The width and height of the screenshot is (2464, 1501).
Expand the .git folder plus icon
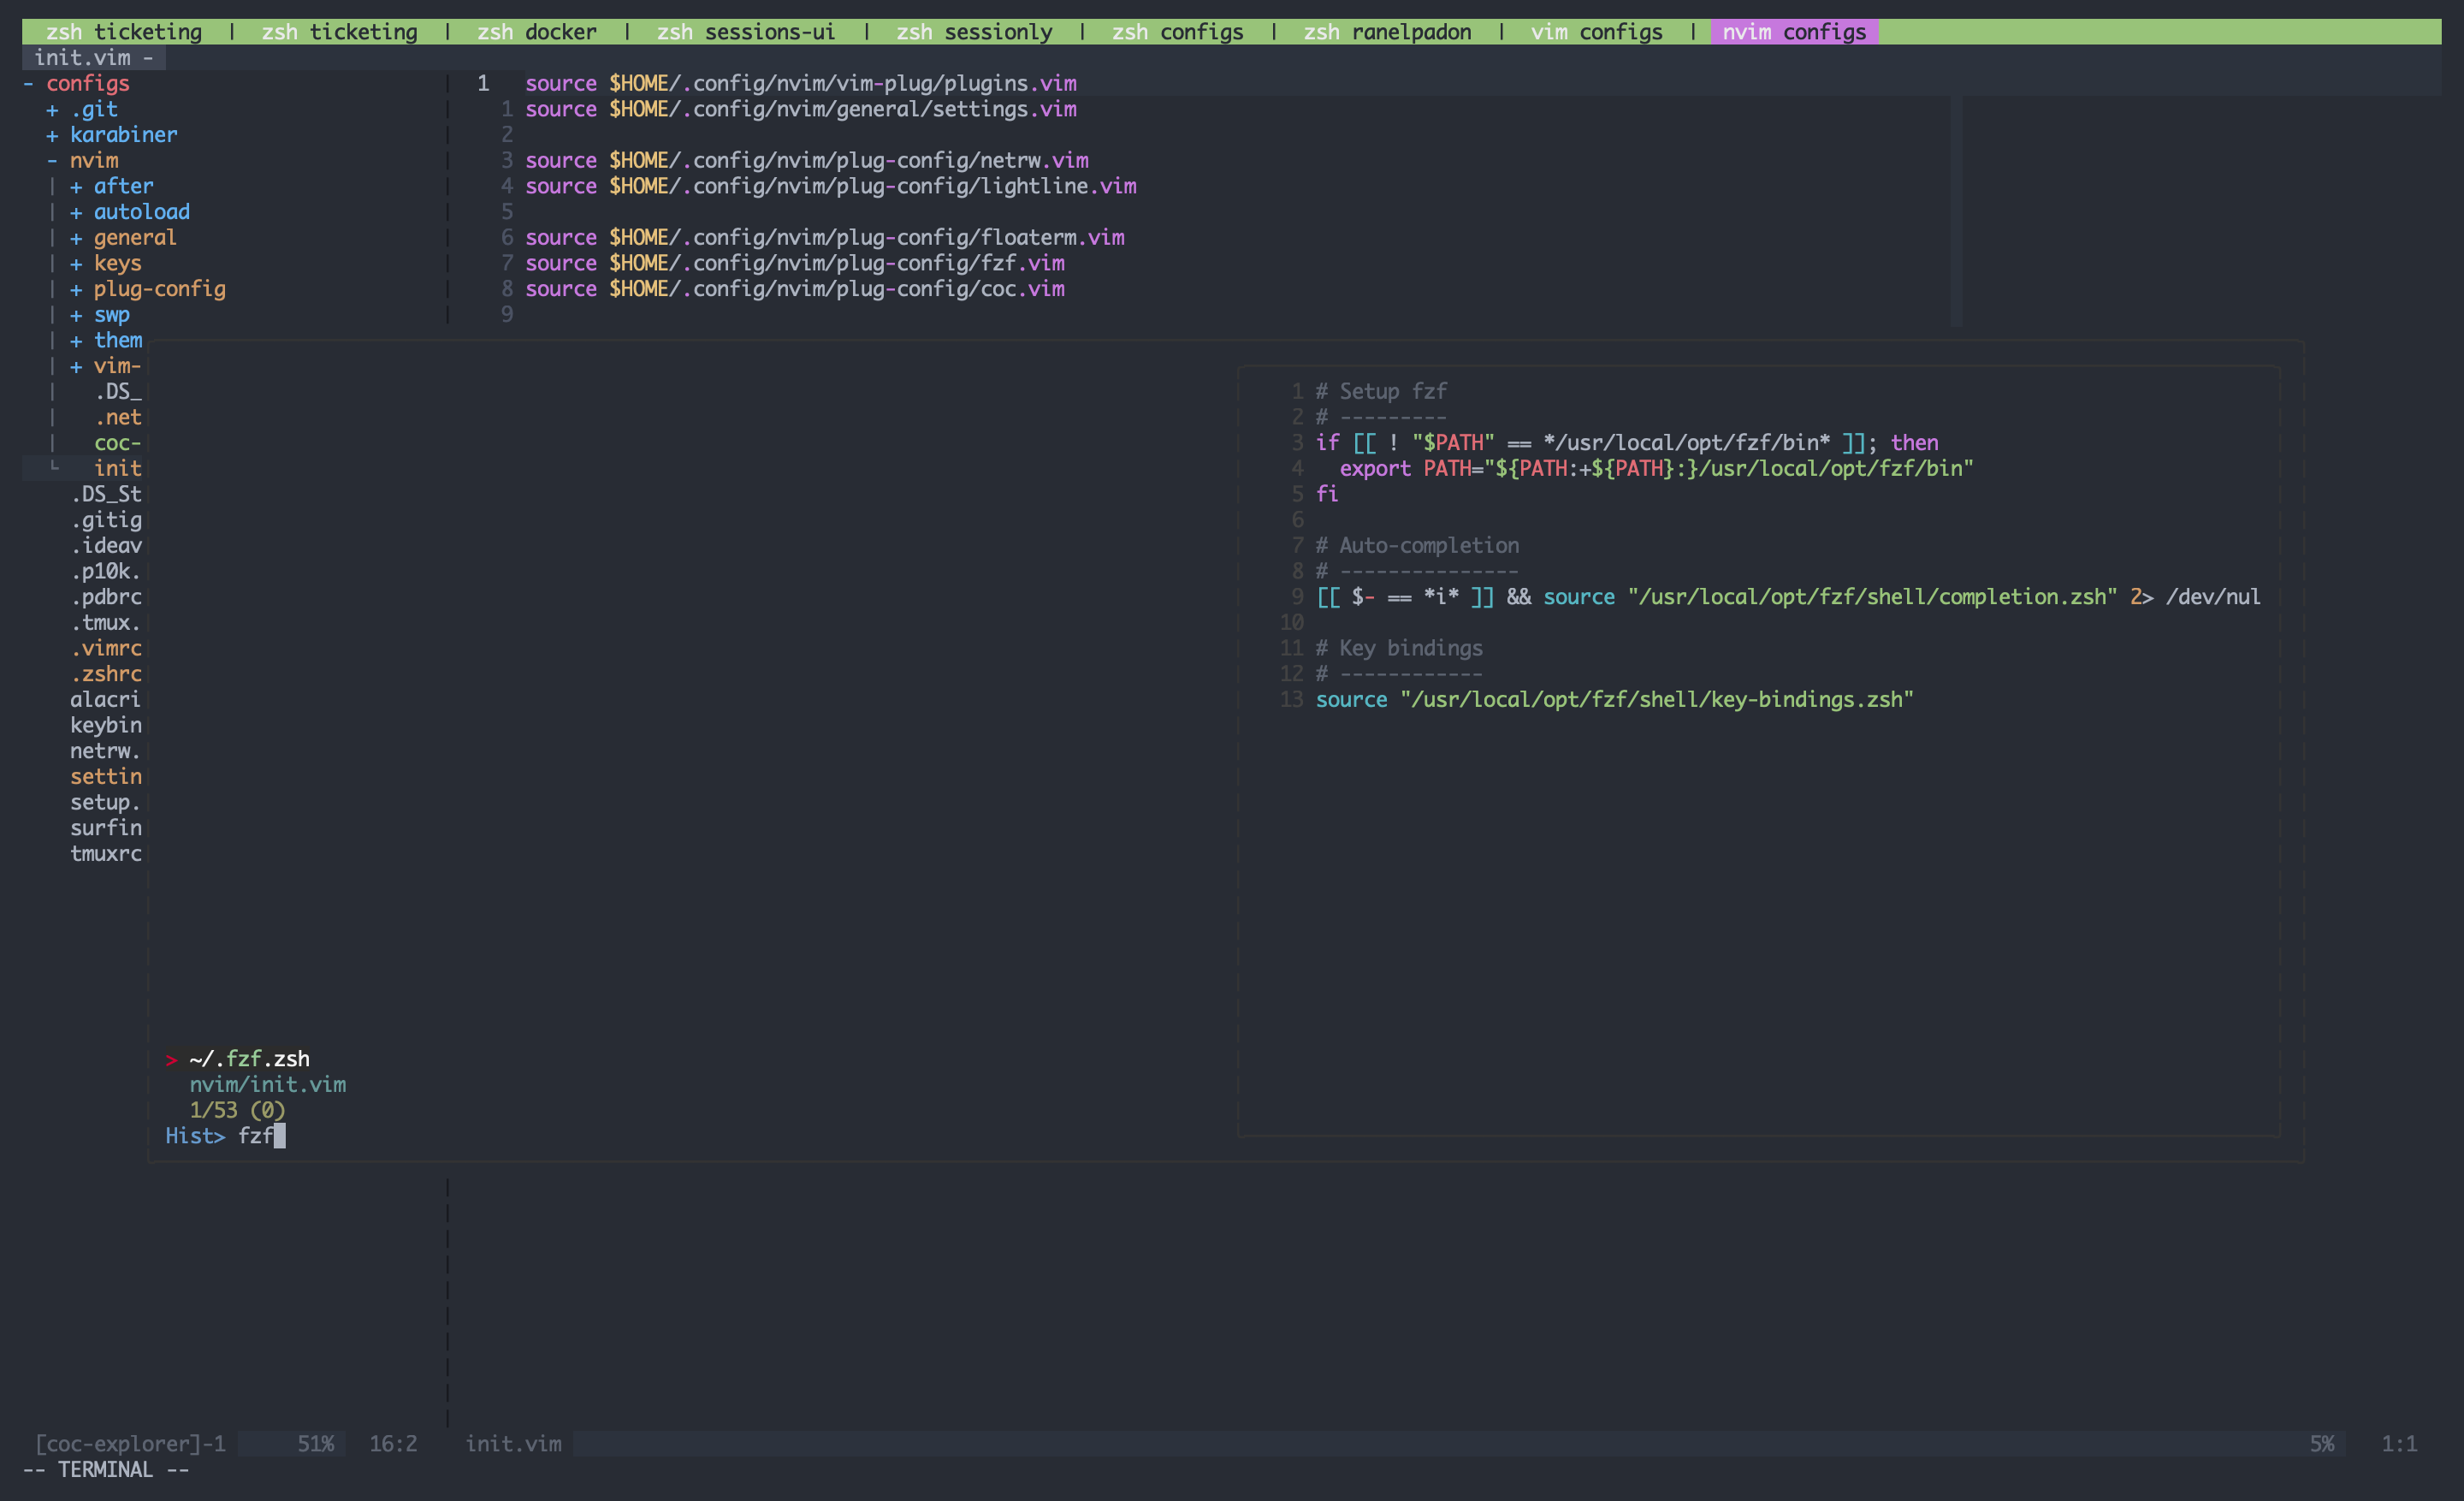point(52,110)
